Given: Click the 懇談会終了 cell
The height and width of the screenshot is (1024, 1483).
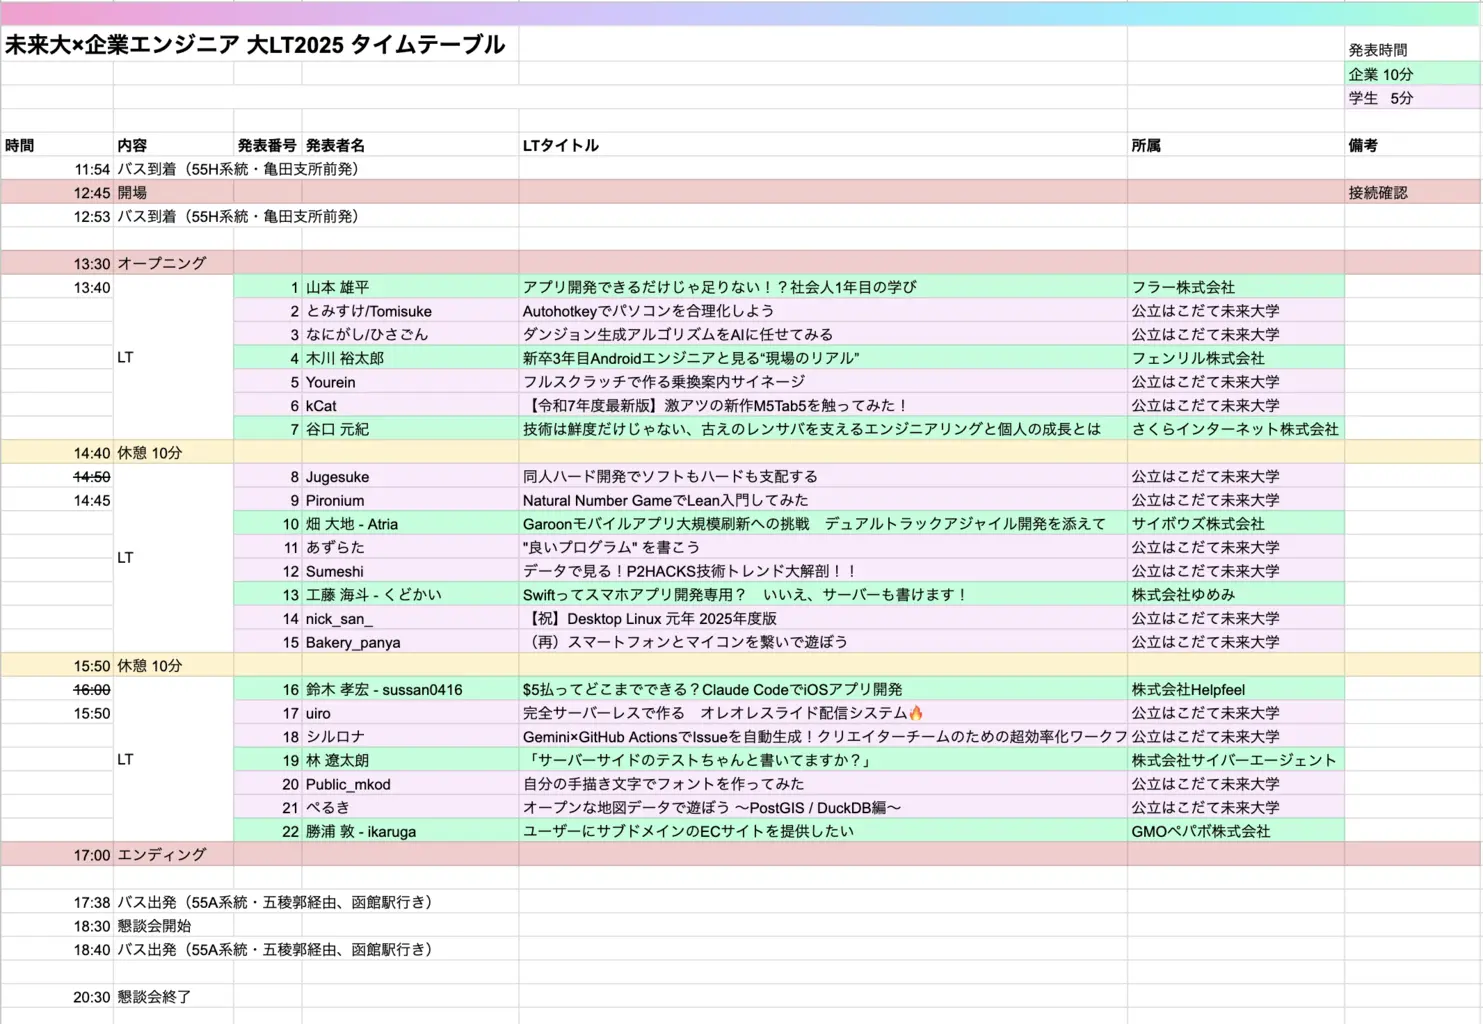Looking at the screenshot, I should pyautogui.click(x=154, y=997).
